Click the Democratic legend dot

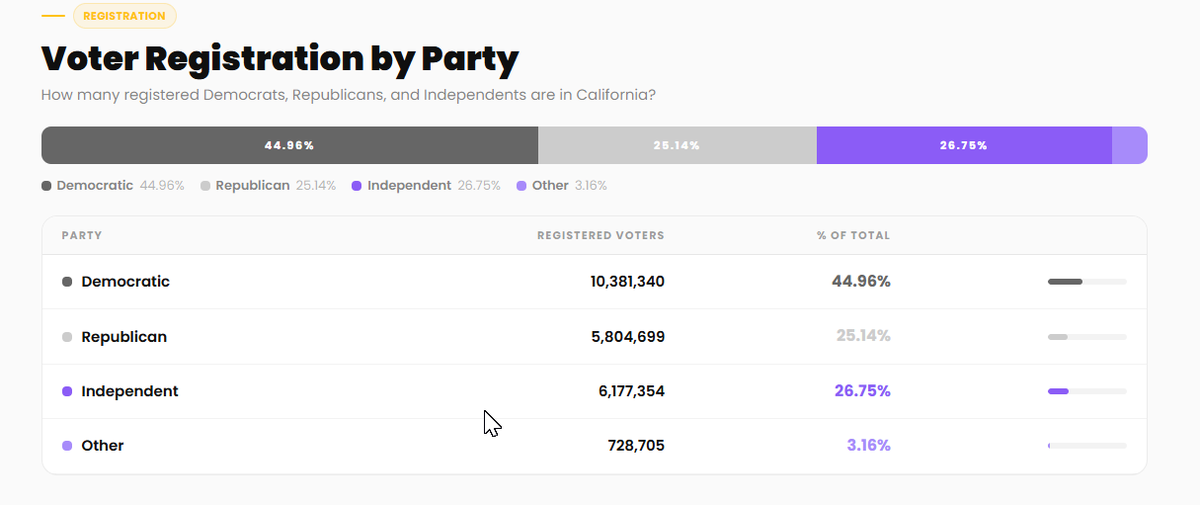click(46, 186)
